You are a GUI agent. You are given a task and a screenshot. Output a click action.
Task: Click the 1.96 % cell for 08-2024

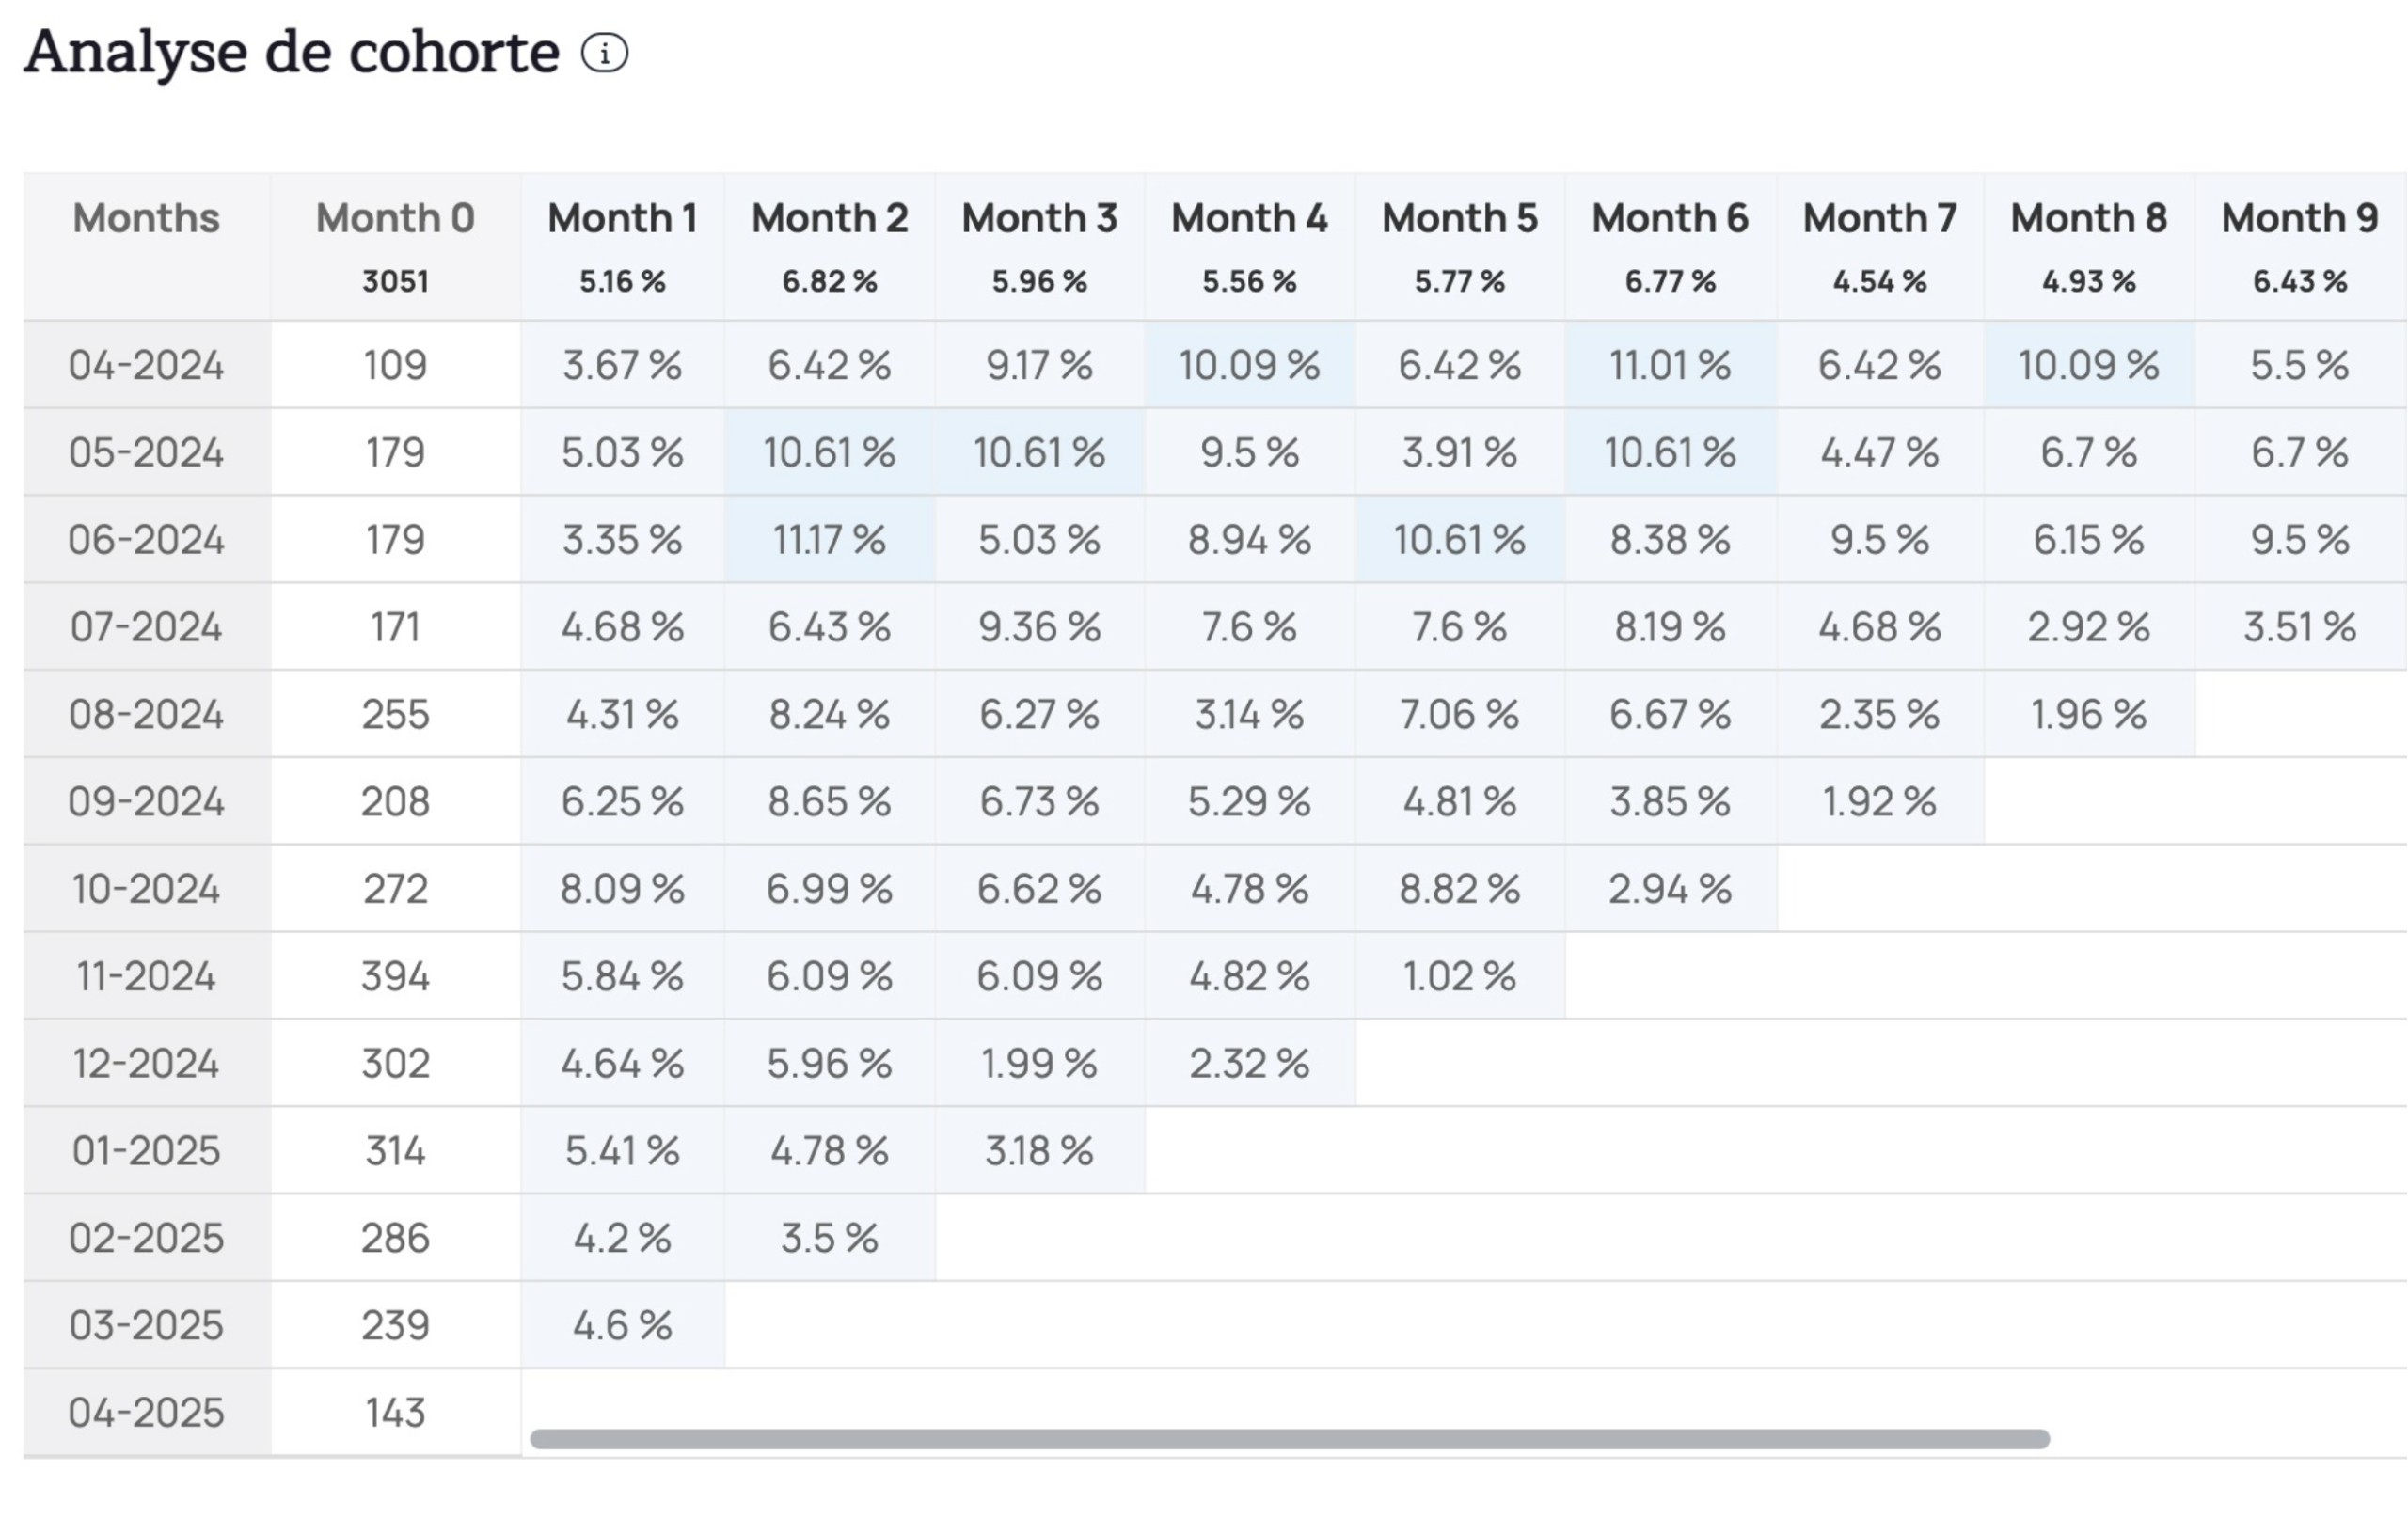(x=2088, y=714)
